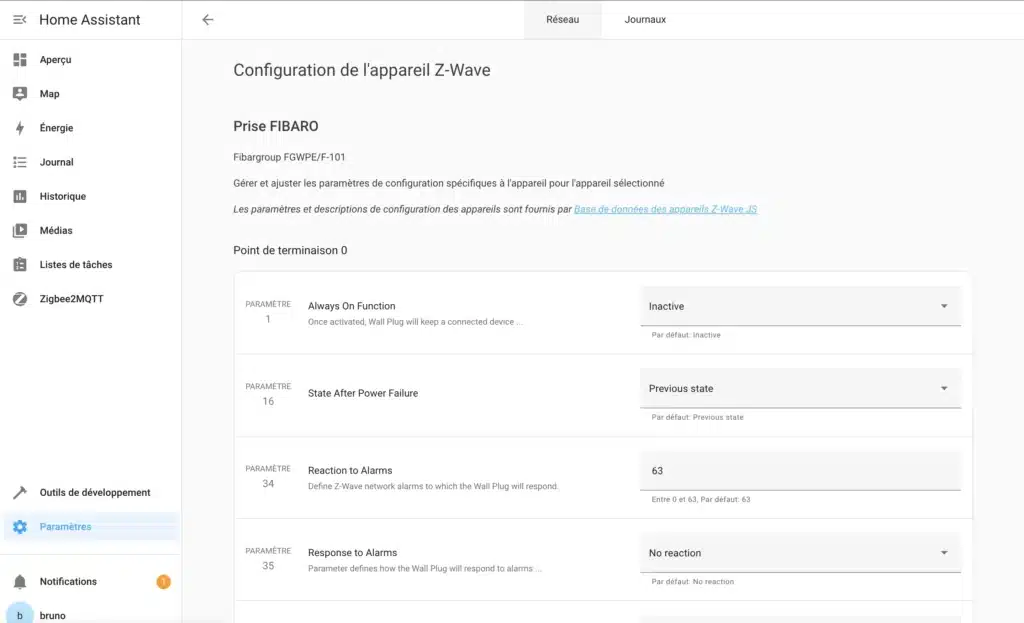Click the Configuration de l'appareil Z-Wave title

362,70
